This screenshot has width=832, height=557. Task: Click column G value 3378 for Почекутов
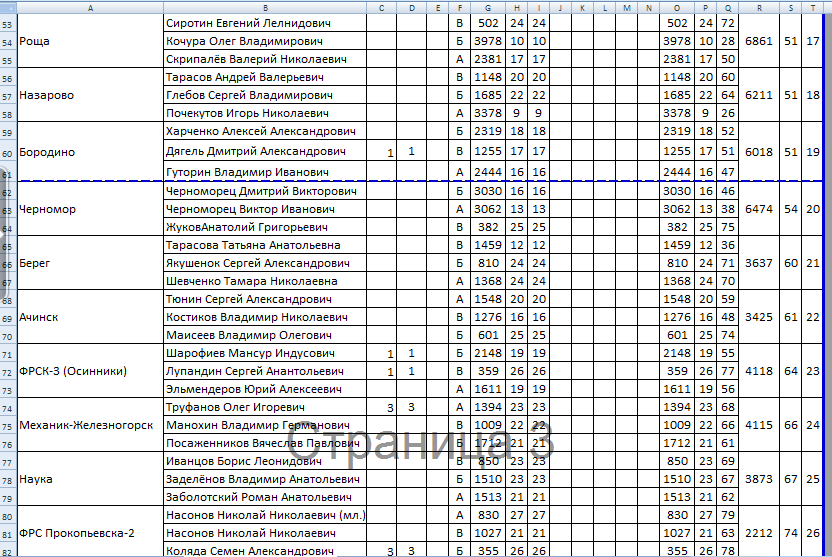point(488,113)
